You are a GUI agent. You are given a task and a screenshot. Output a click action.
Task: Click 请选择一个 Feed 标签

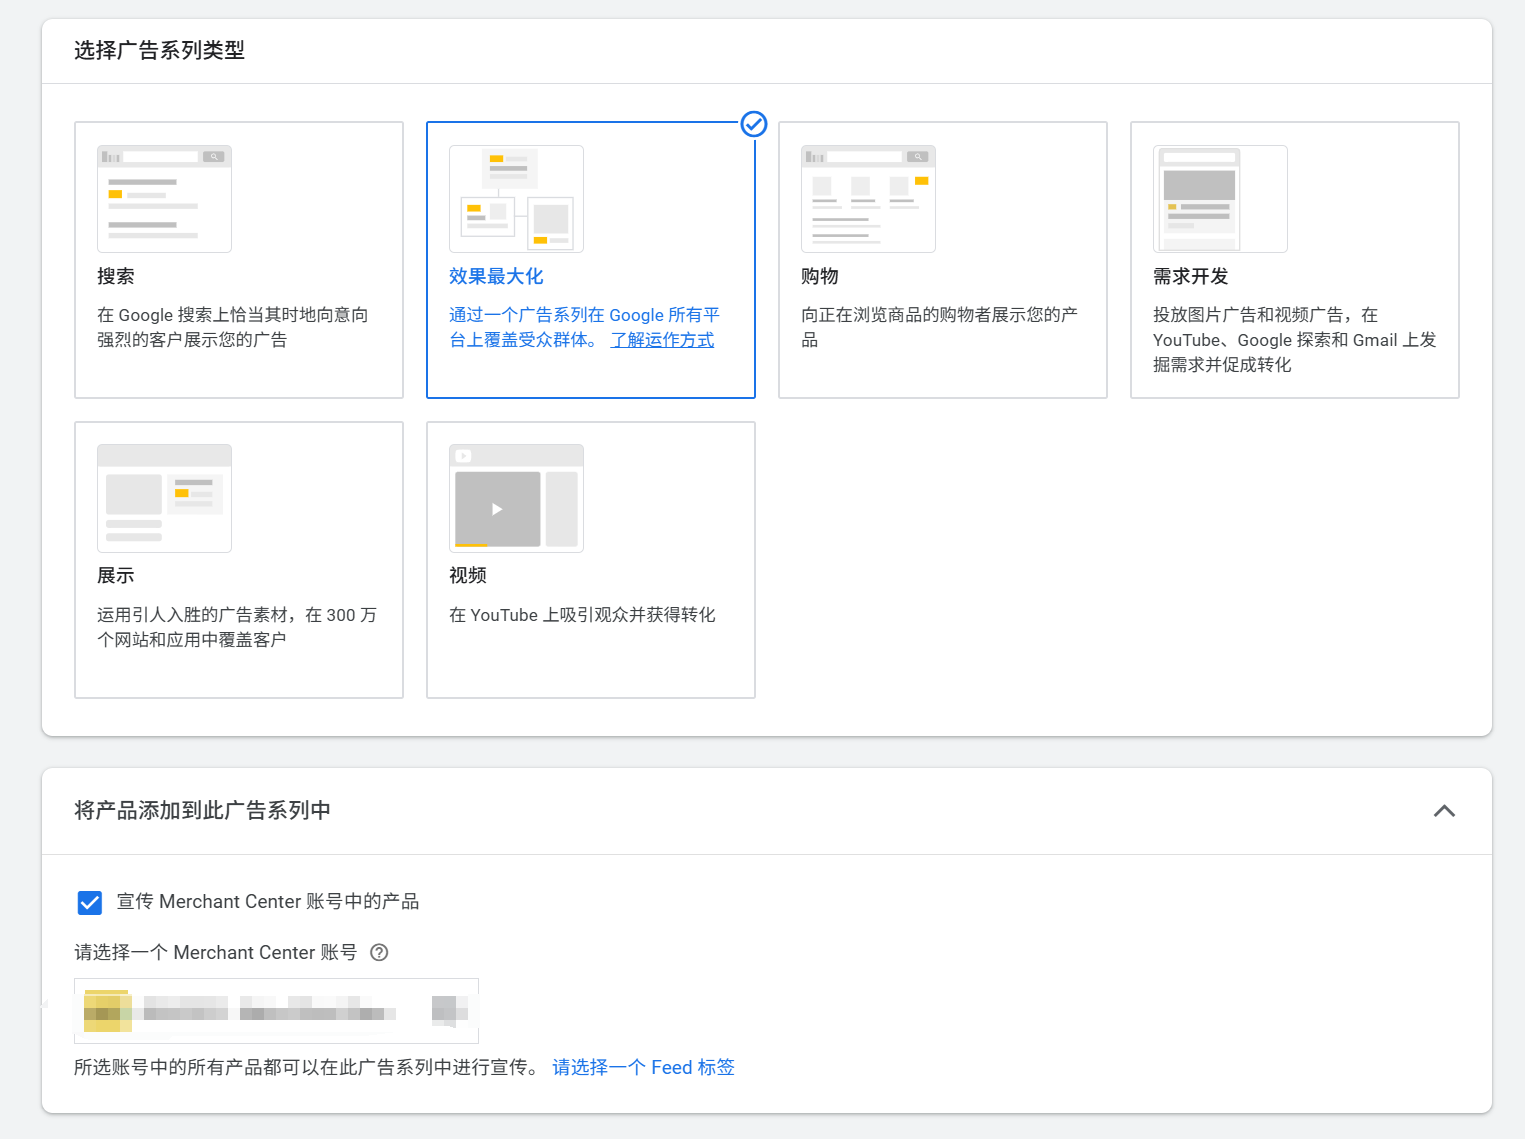[643, 1067]
